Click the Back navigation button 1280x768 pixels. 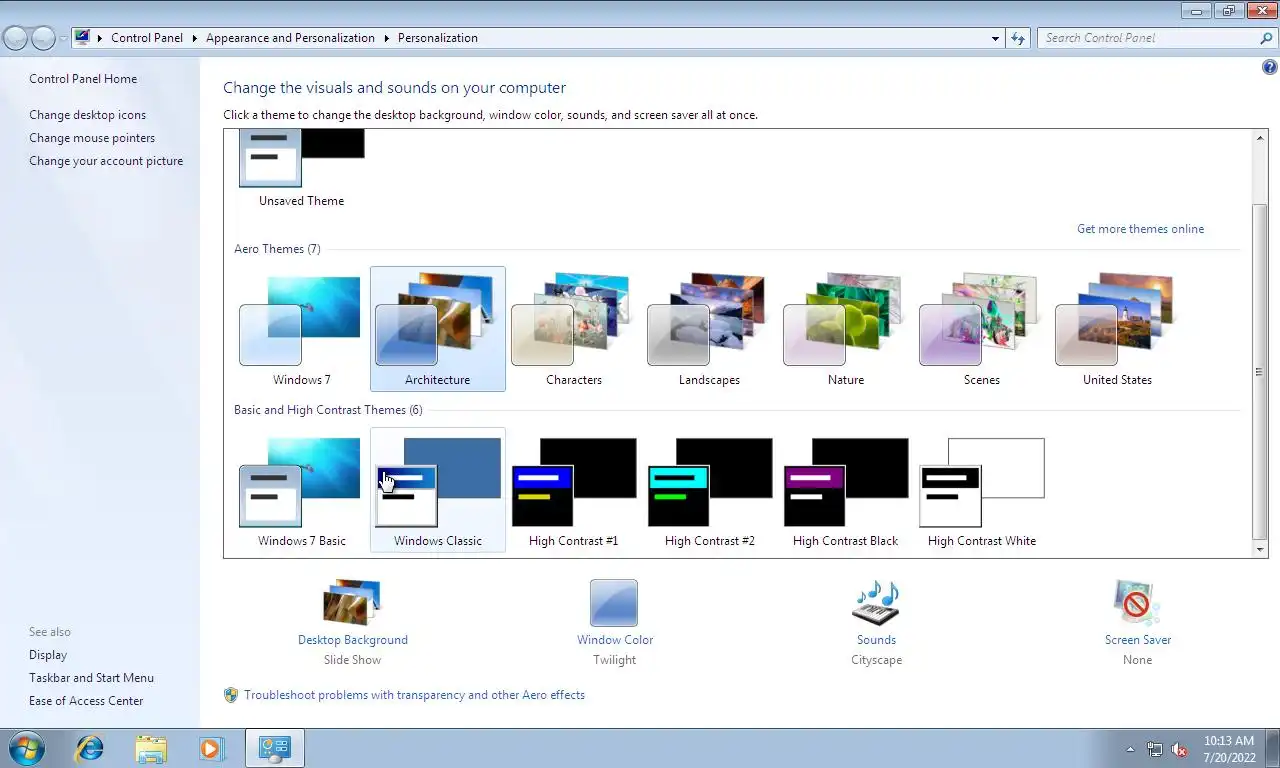(16, 38)
